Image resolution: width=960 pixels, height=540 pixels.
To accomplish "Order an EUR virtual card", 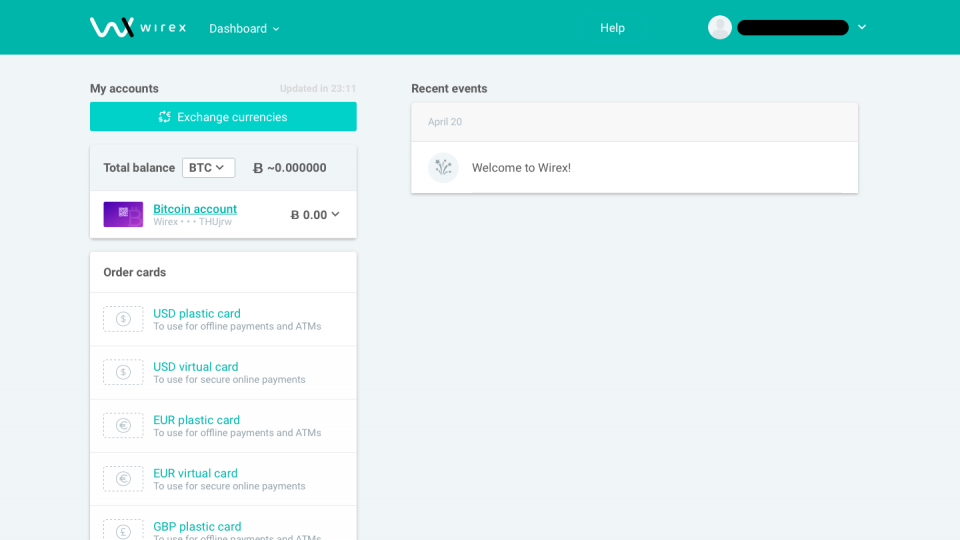I will (195, 473).
